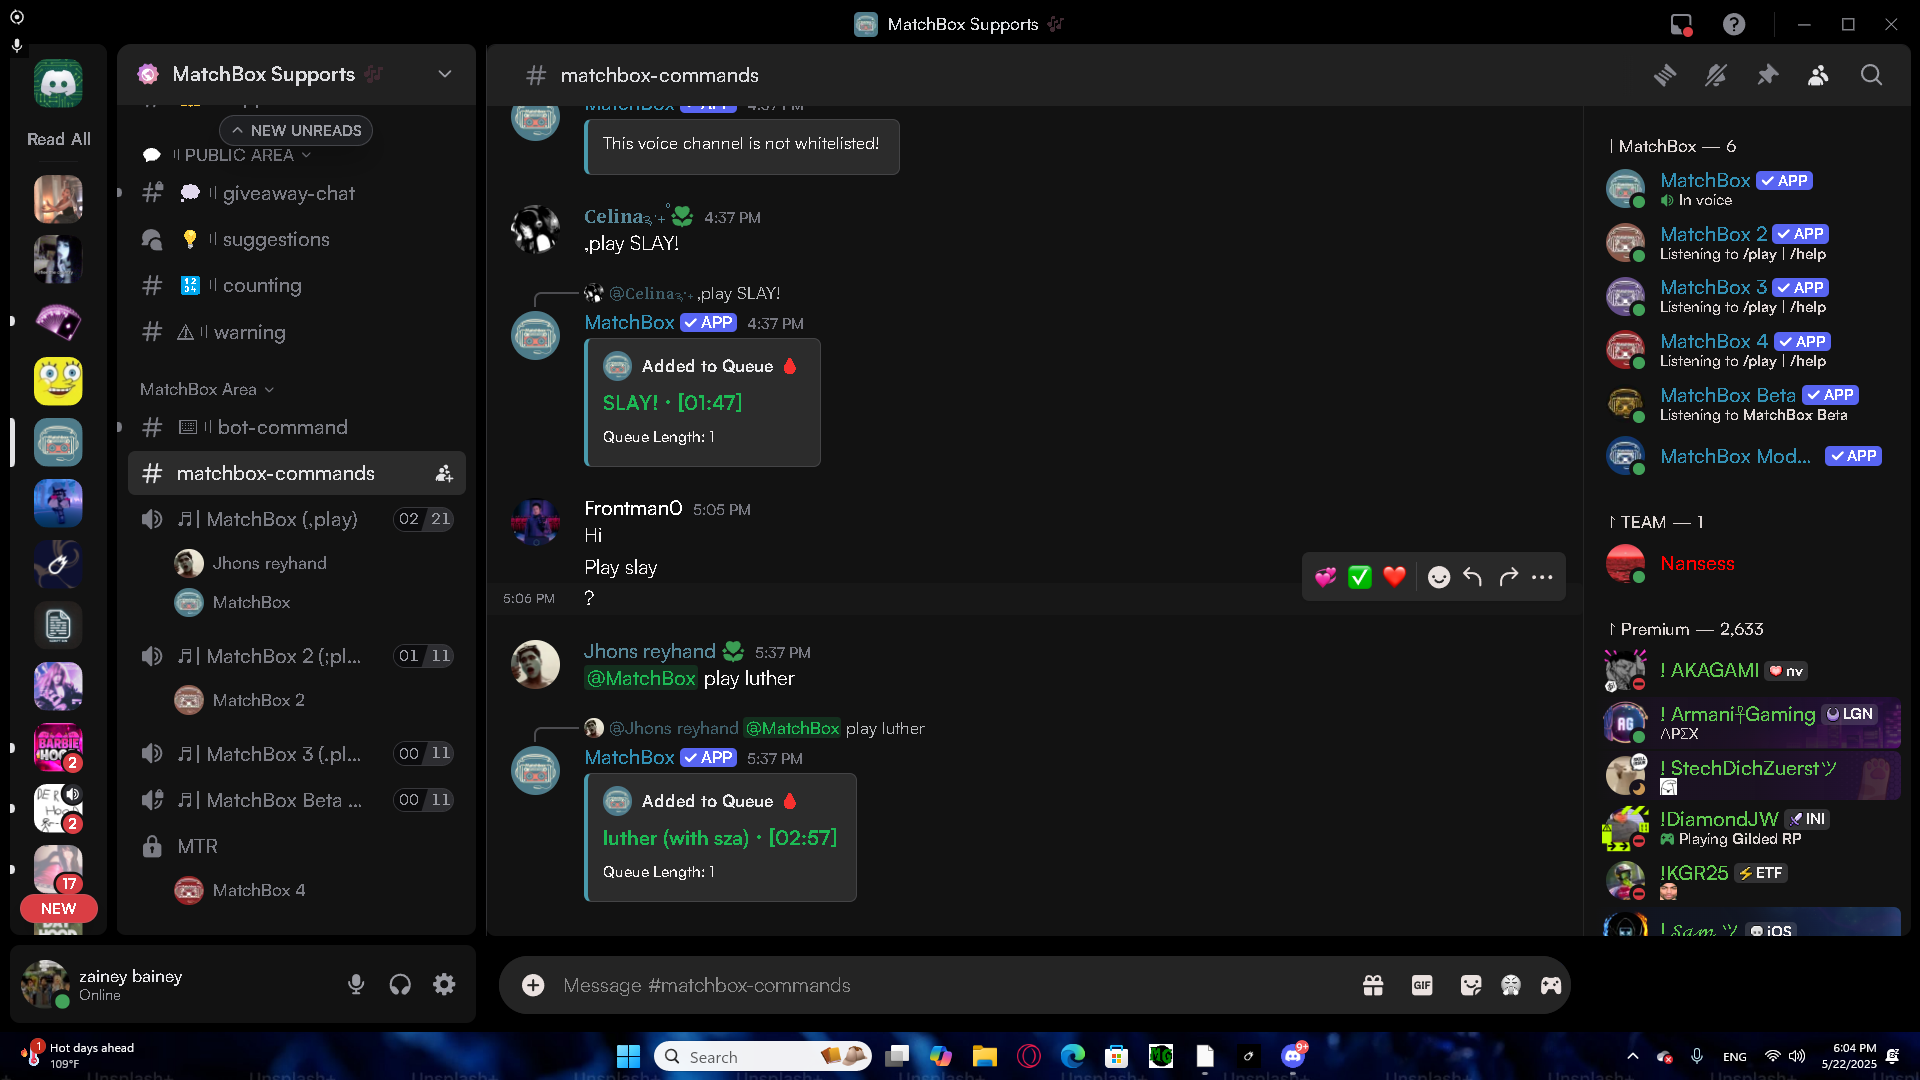Screen dimensions: 1920x1080
Task: Open Discord home direct messages
Action: pos(58,84)
